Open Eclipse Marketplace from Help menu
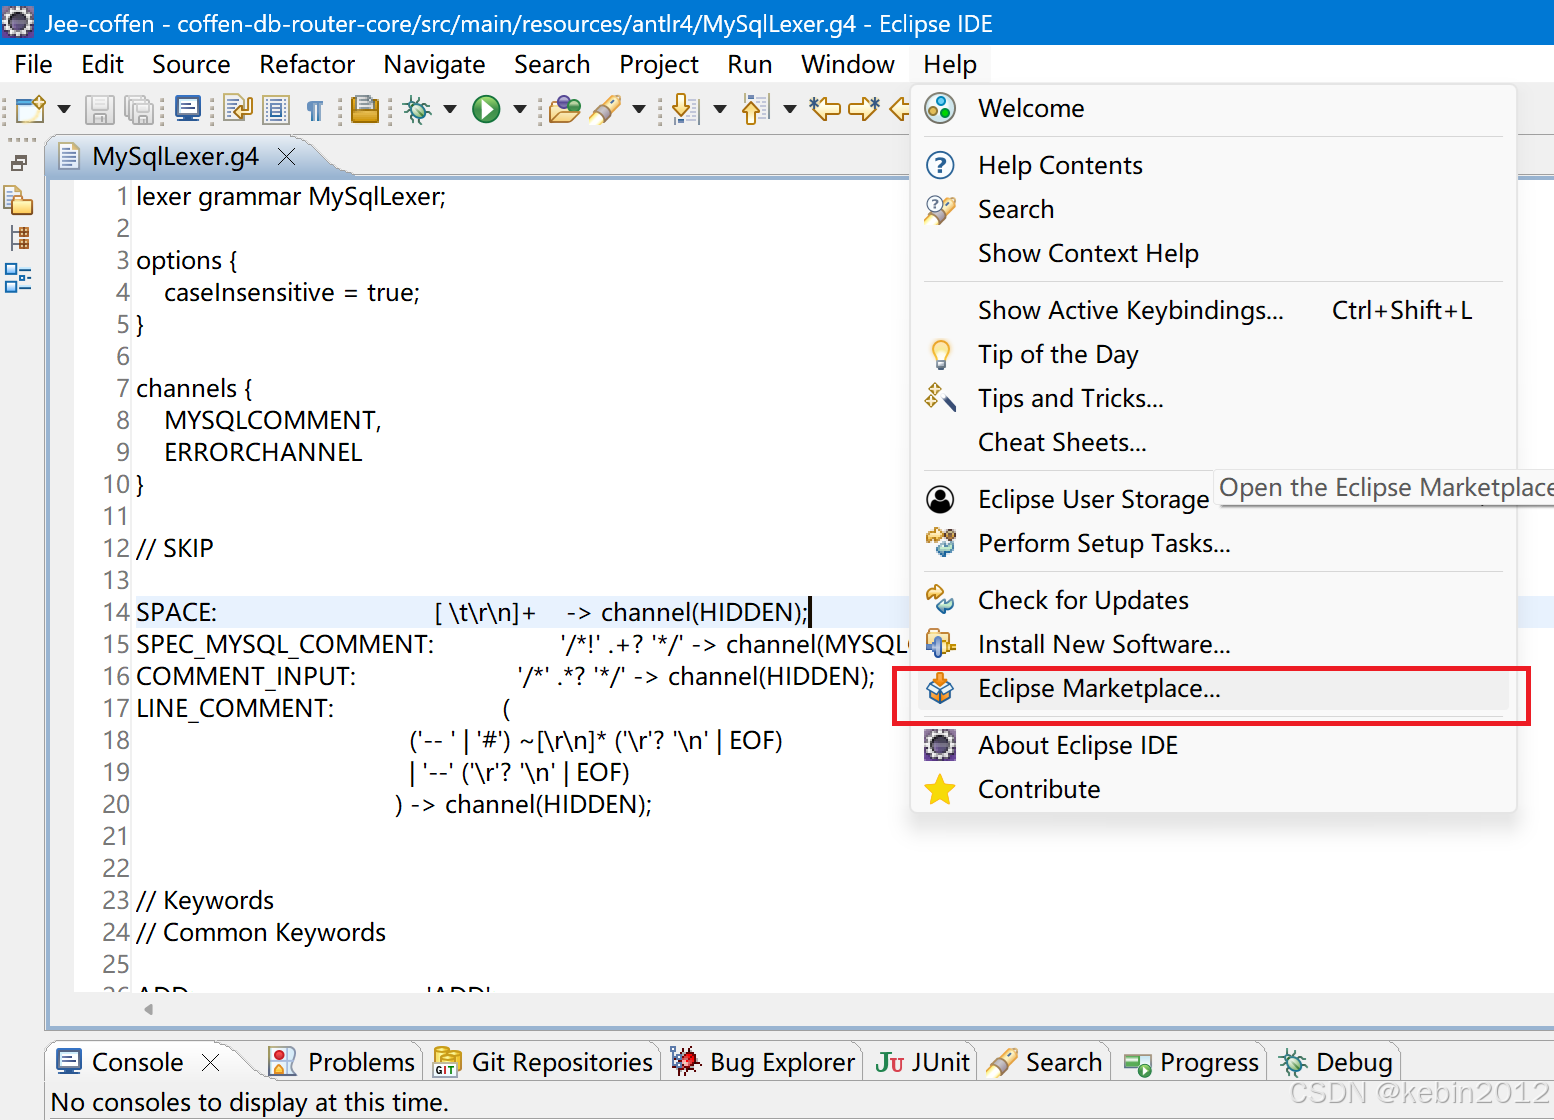1554x1120 pixels. pyautogui.click(x=1213, y=688)
